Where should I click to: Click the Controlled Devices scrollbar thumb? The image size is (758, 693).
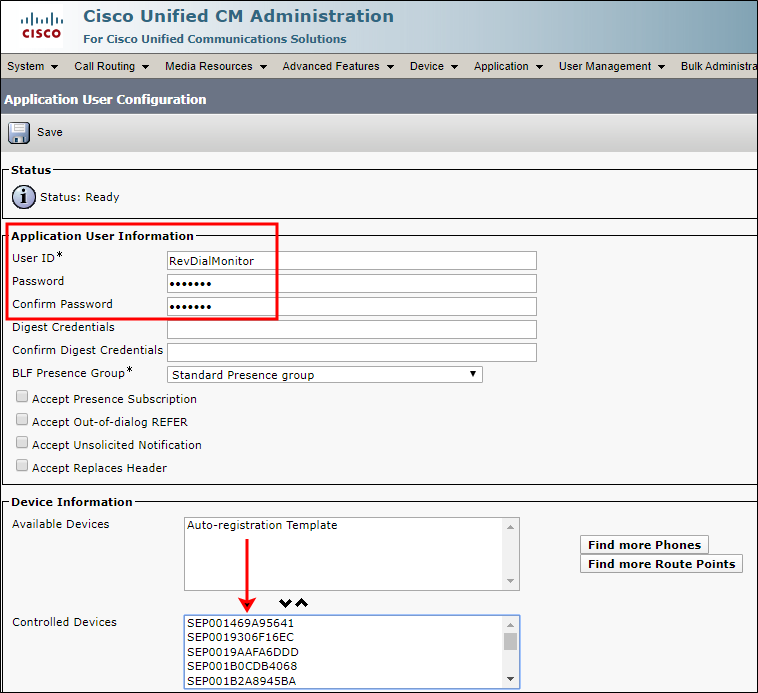(510, 642)
